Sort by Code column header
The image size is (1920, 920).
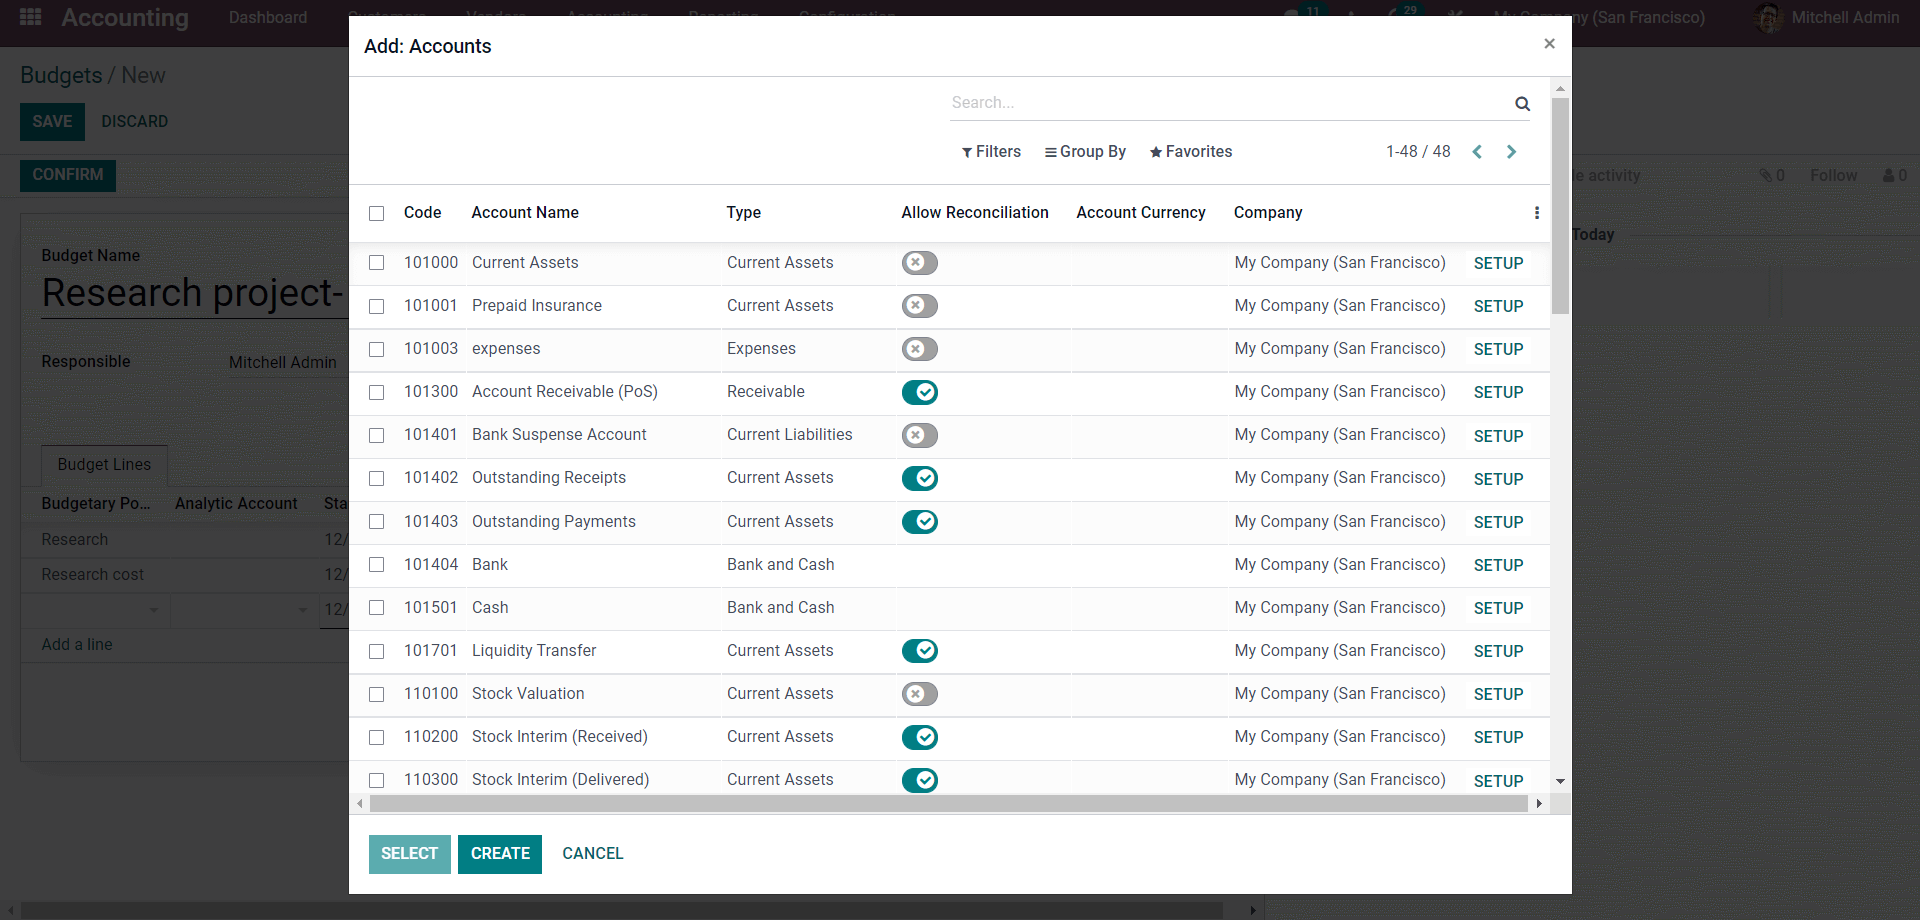[x=422, y=213]
